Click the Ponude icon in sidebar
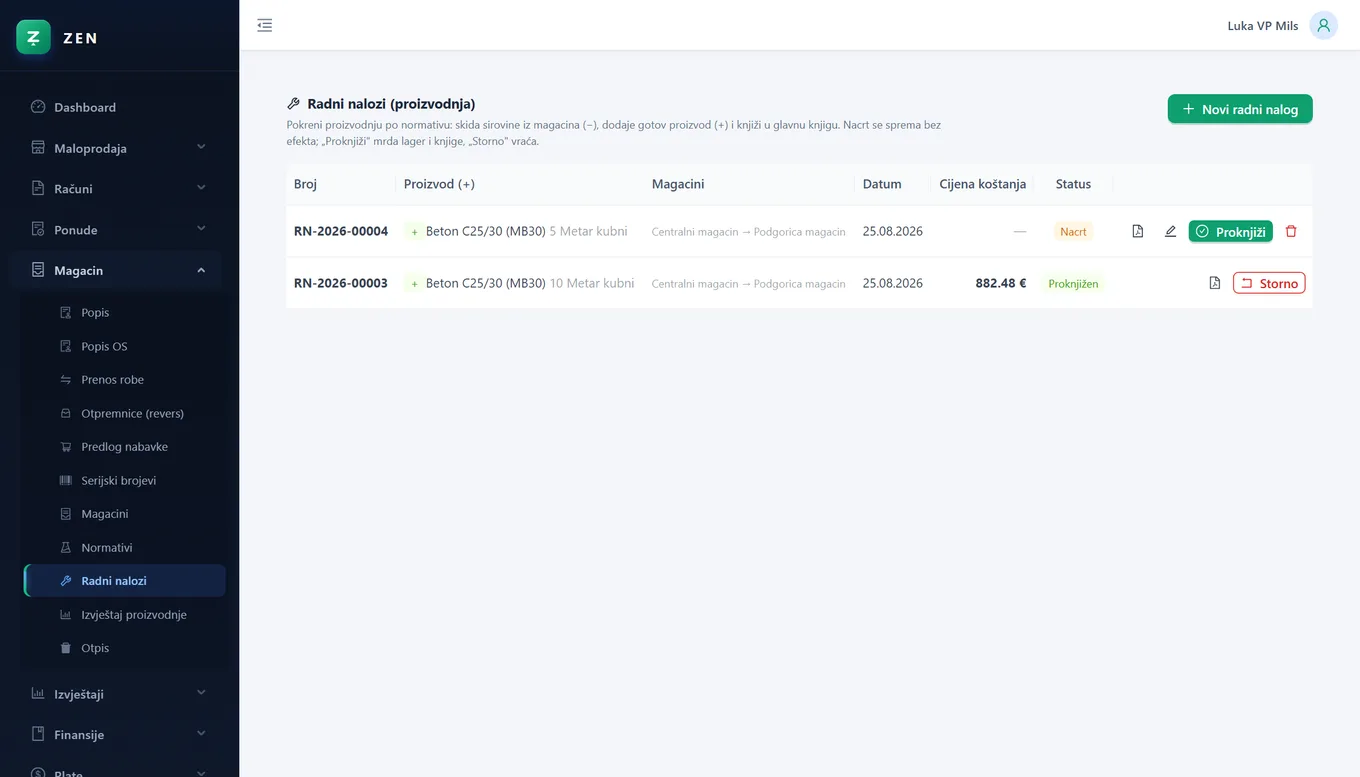The image size is (1360, 777). (x=38, y=229)
